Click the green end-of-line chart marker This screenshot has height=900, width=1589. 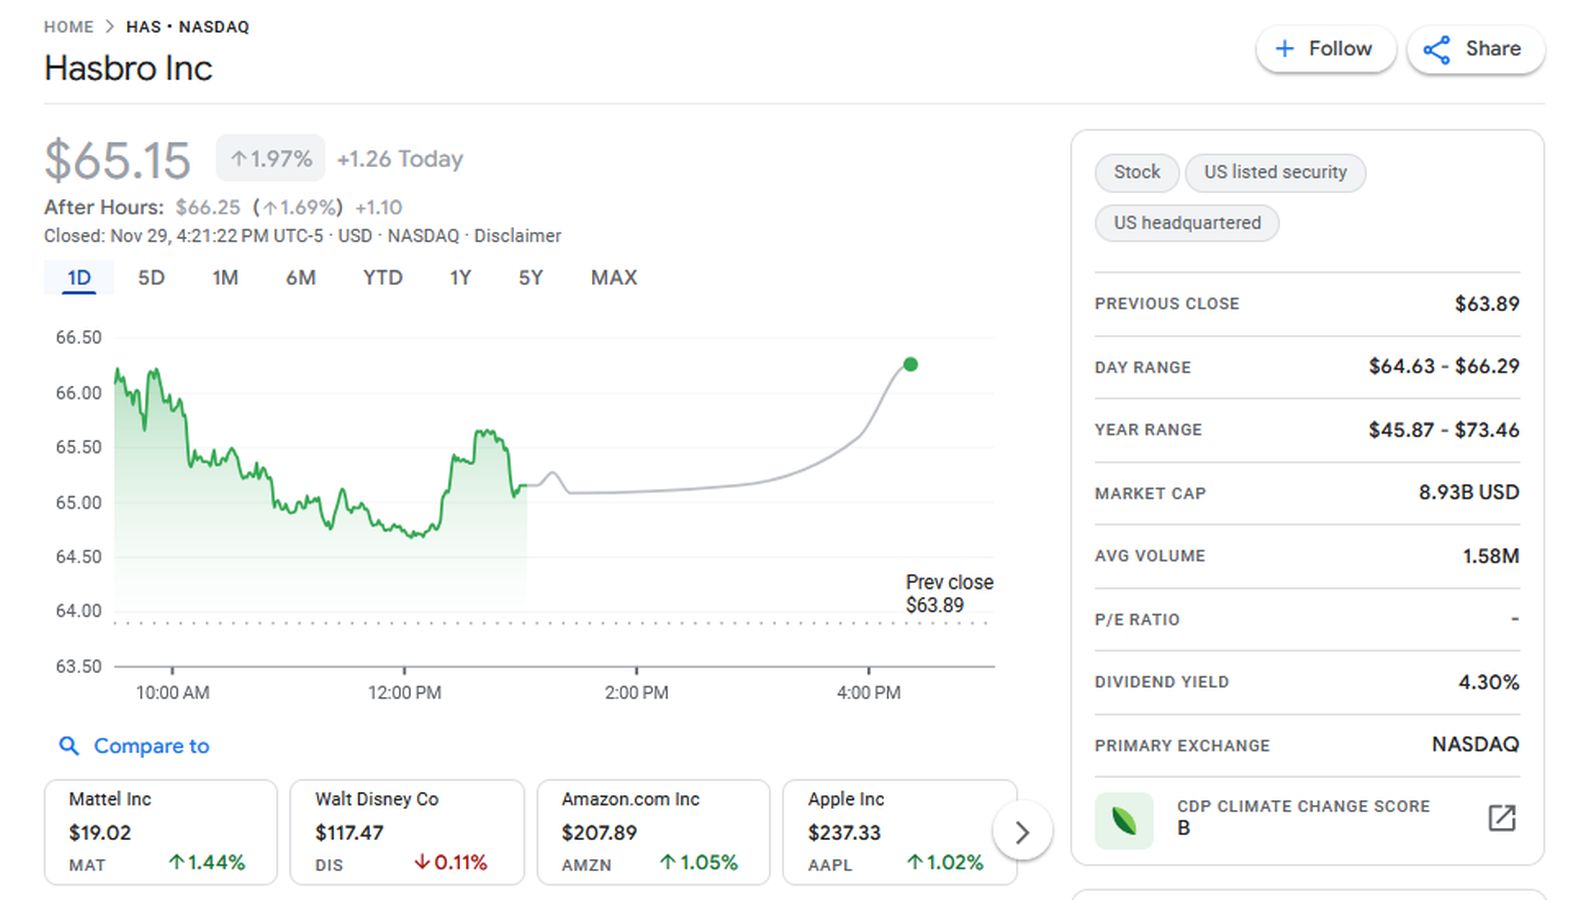click(910, 365)
